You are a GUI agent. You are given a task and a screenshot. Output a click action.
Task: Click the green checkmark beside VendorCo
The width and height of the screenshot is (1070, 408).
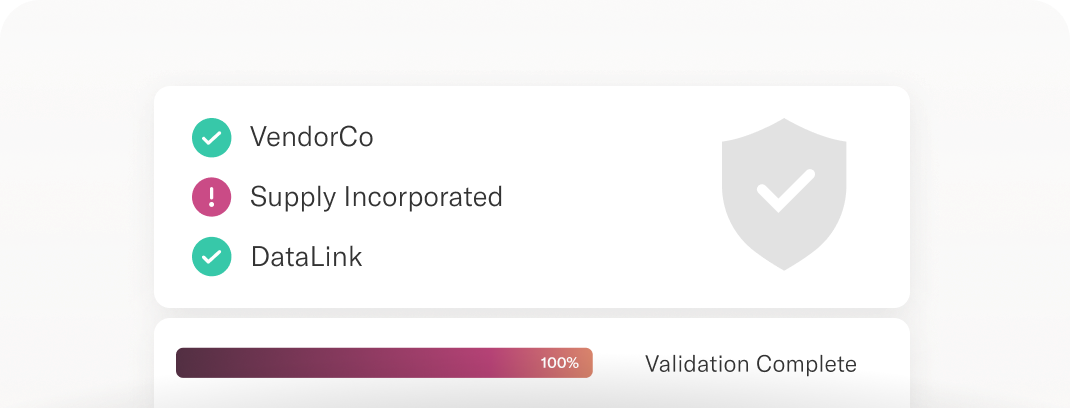coord(211,138)
